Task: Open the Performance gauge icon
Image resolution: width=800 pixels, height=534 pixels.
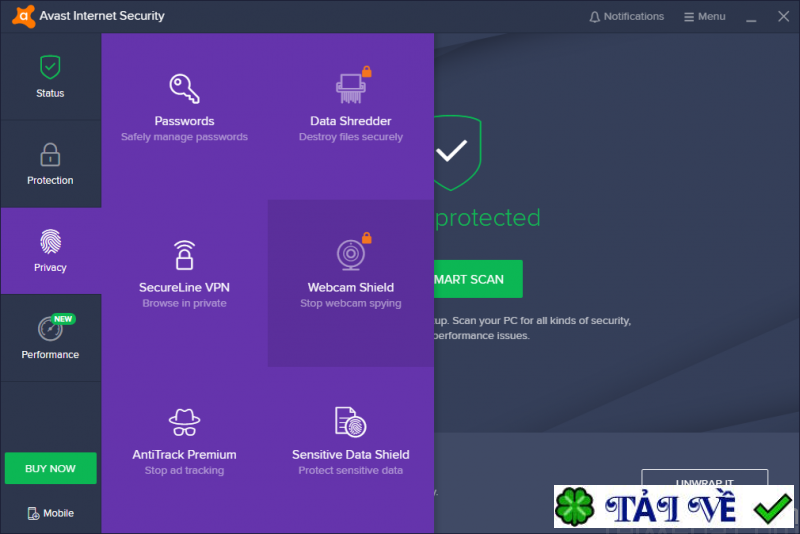Action: click(50, 328)
